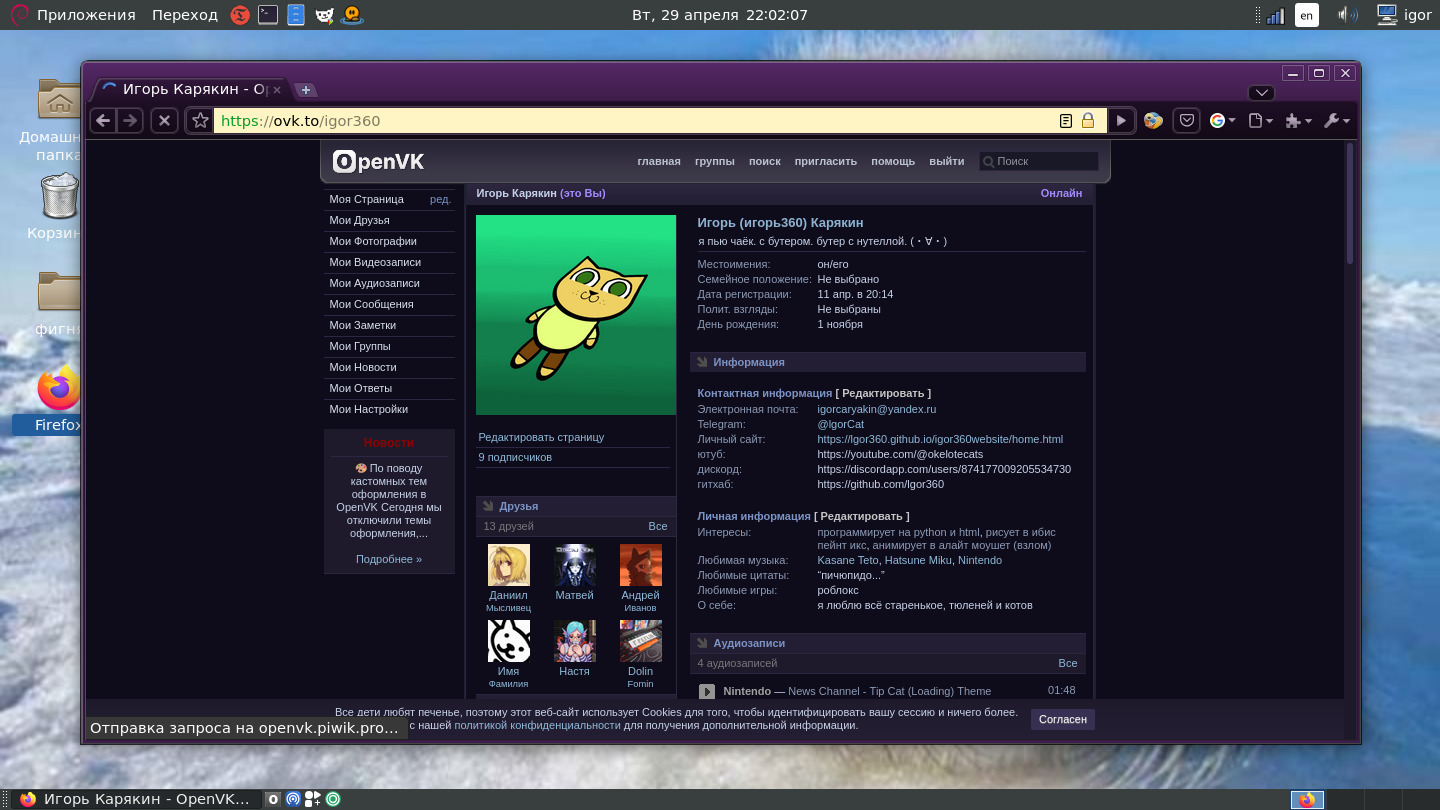Open reader view icon in address bar
This screenshot has height=810, width=1440.
[x=1066, y=121]
